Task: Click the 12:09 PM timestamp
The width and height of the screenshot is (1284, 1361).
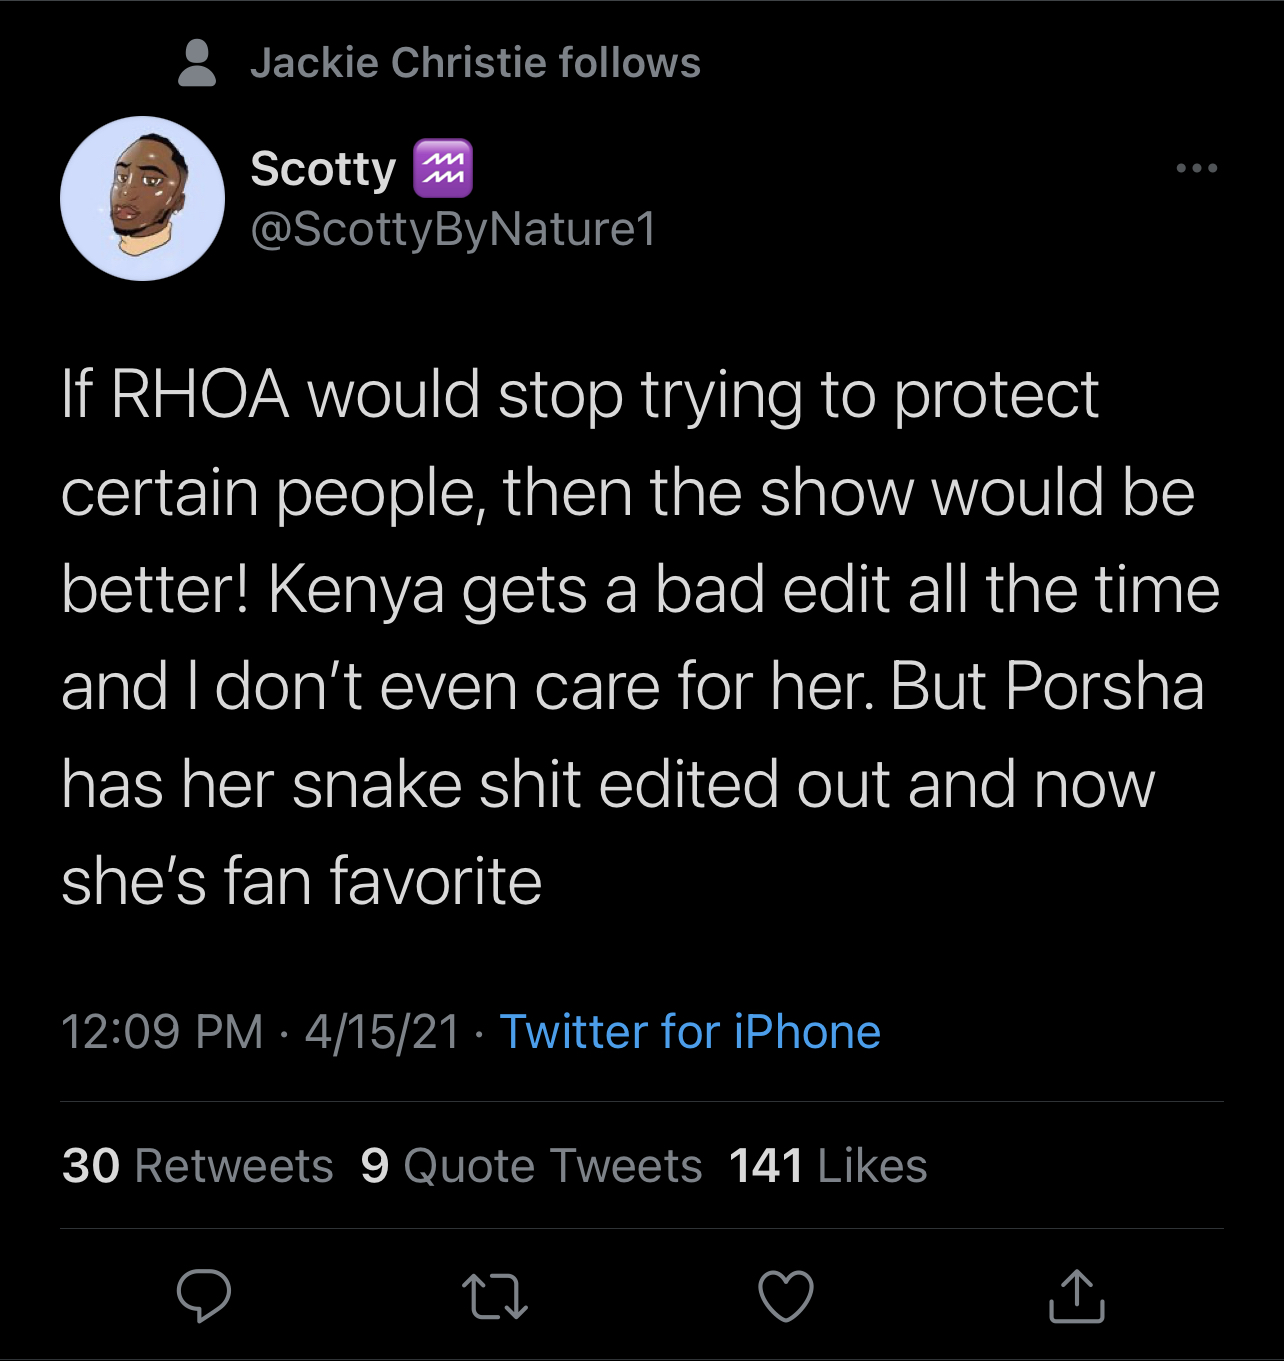Action: [162, 1032]
